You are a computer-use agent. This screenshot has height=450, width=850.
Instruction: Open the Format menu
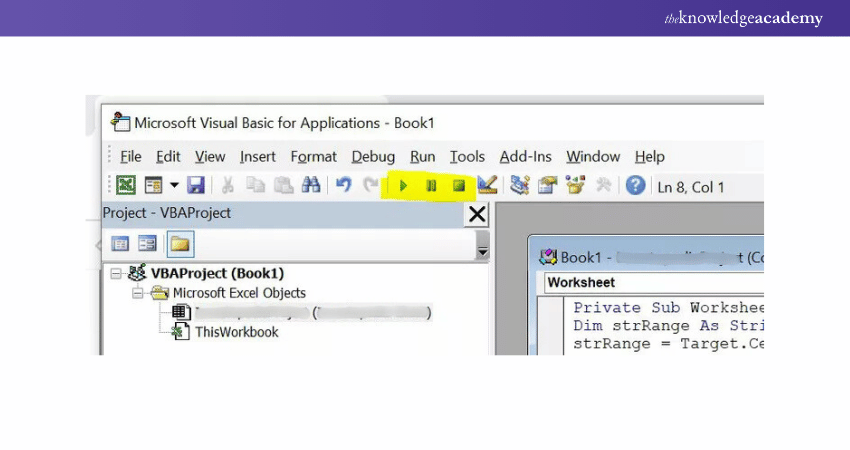click(313, 157)
